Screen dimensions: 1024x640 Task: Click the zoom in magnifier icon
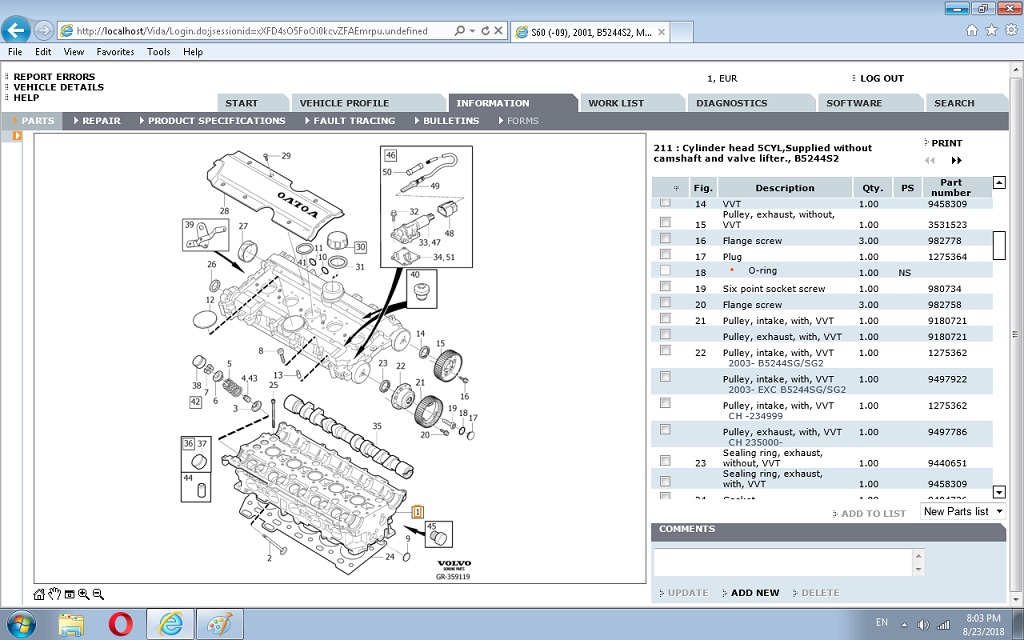[x=84, y=594]
